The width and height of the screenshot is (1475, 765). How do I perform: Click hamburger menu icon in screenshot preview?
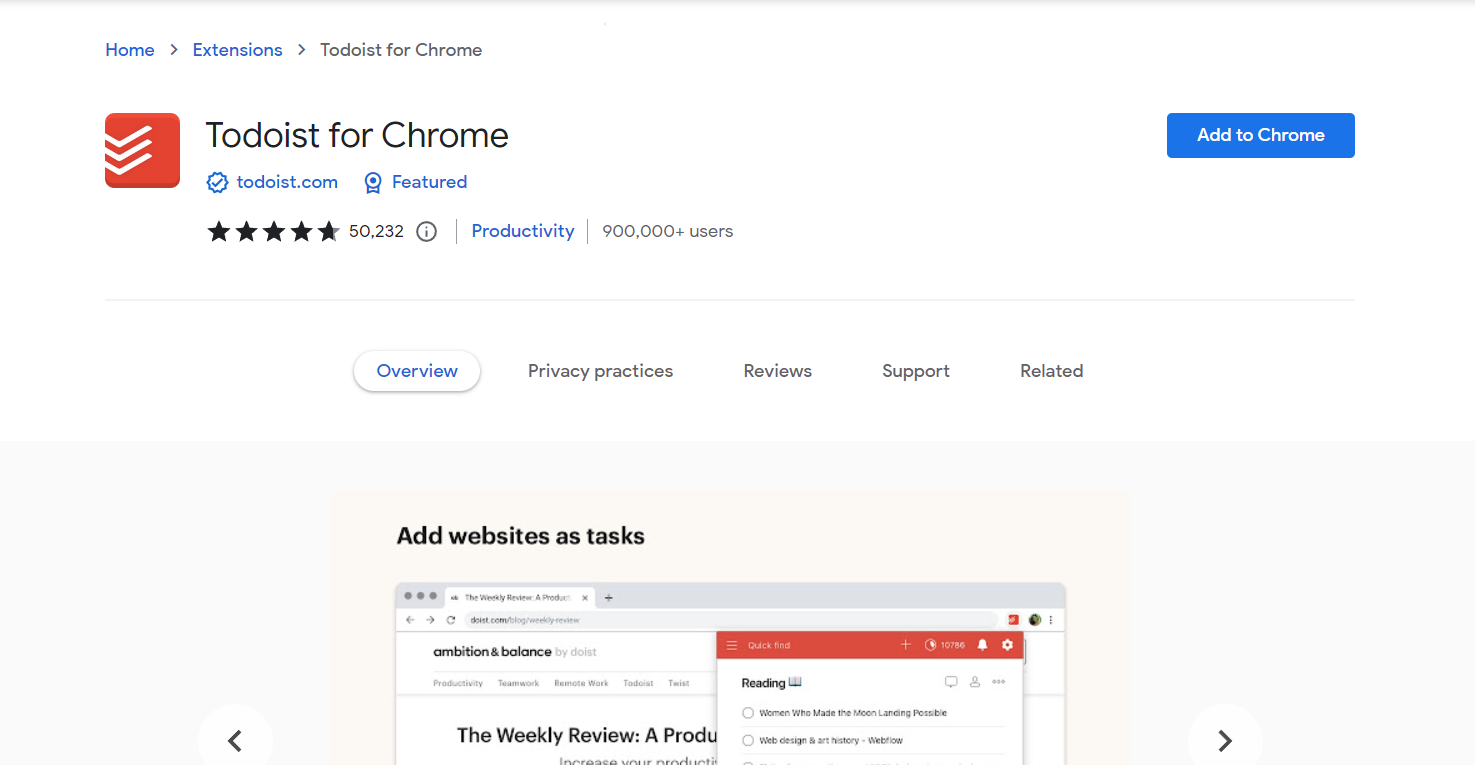coord(732,645)
